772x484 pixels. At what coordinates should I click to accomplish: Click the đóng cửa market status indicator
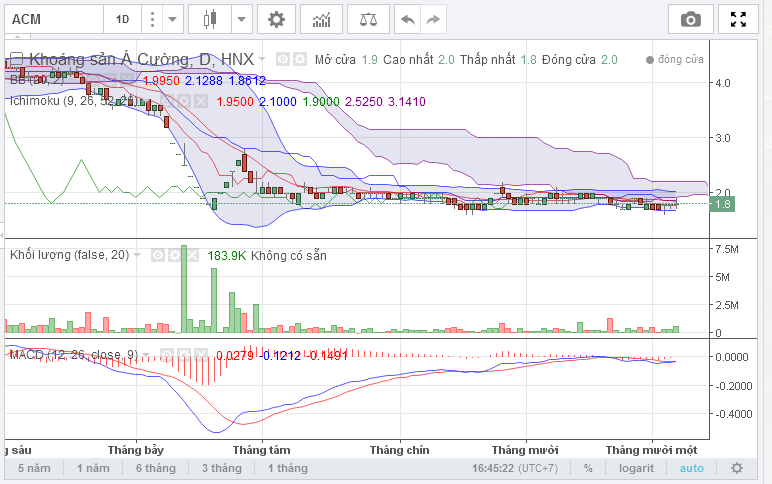675,60
